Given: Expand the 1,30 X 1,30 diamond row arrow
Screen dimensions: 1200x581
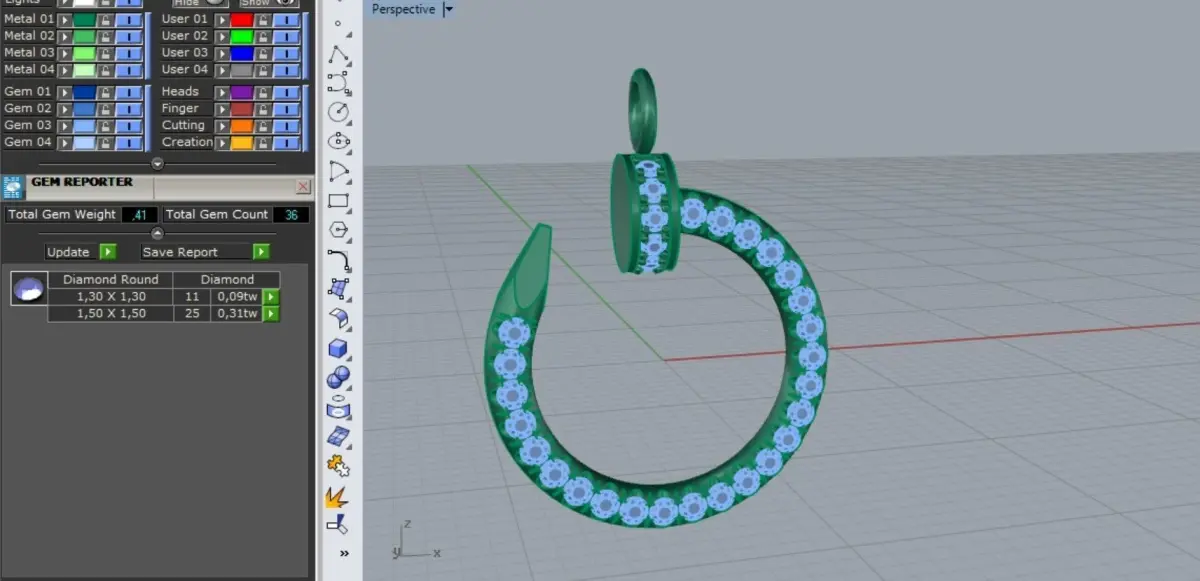Looking at the screenshot, I should (x=270, y=297).
